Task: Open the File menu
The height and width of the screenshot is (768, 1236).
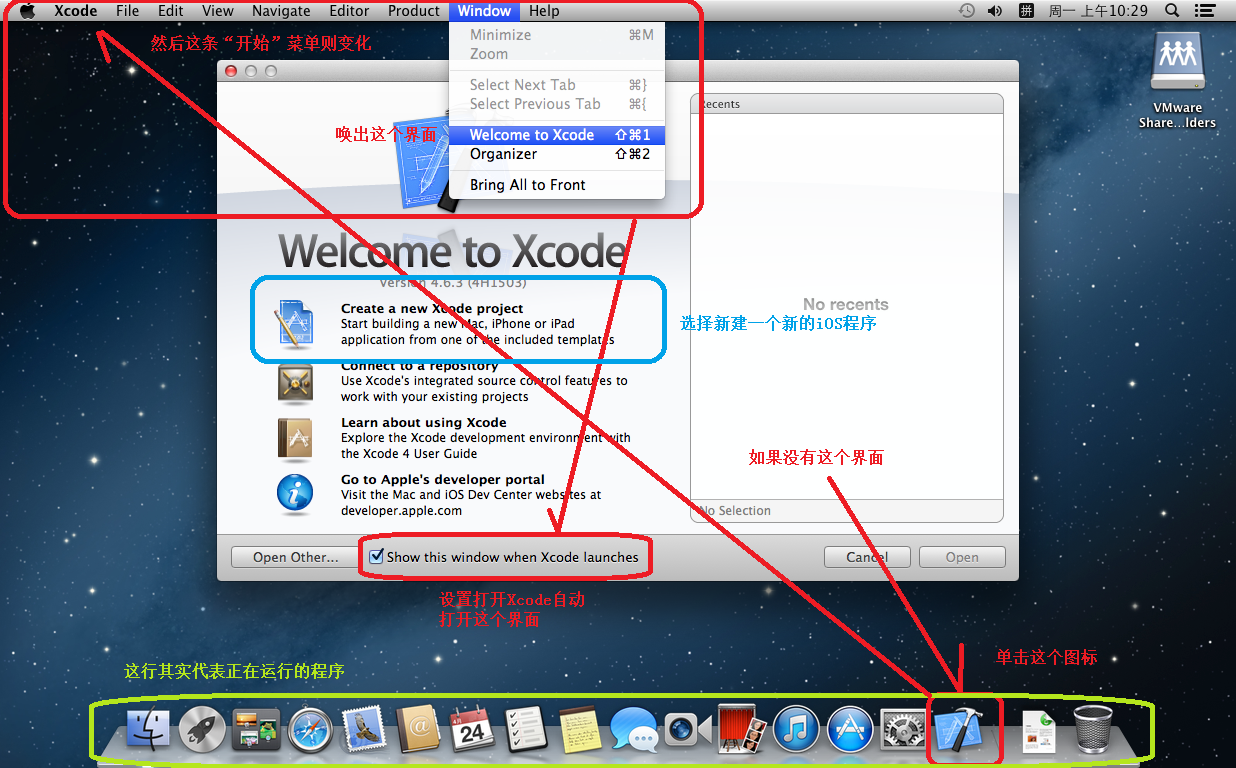Action: pyautogui.click(x=127, y=11)
